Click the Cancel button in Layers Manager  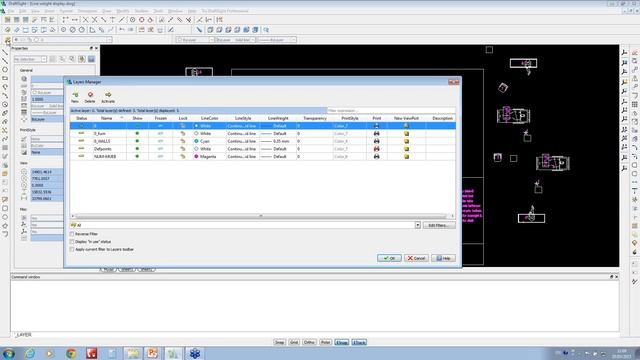[x=416, y=258]
